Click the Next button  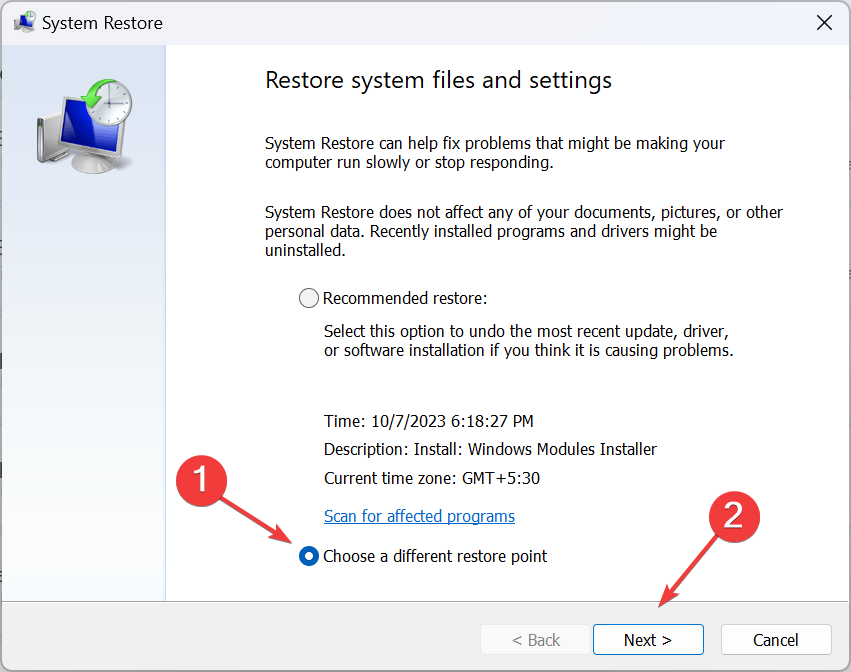[x=648, y=639]
